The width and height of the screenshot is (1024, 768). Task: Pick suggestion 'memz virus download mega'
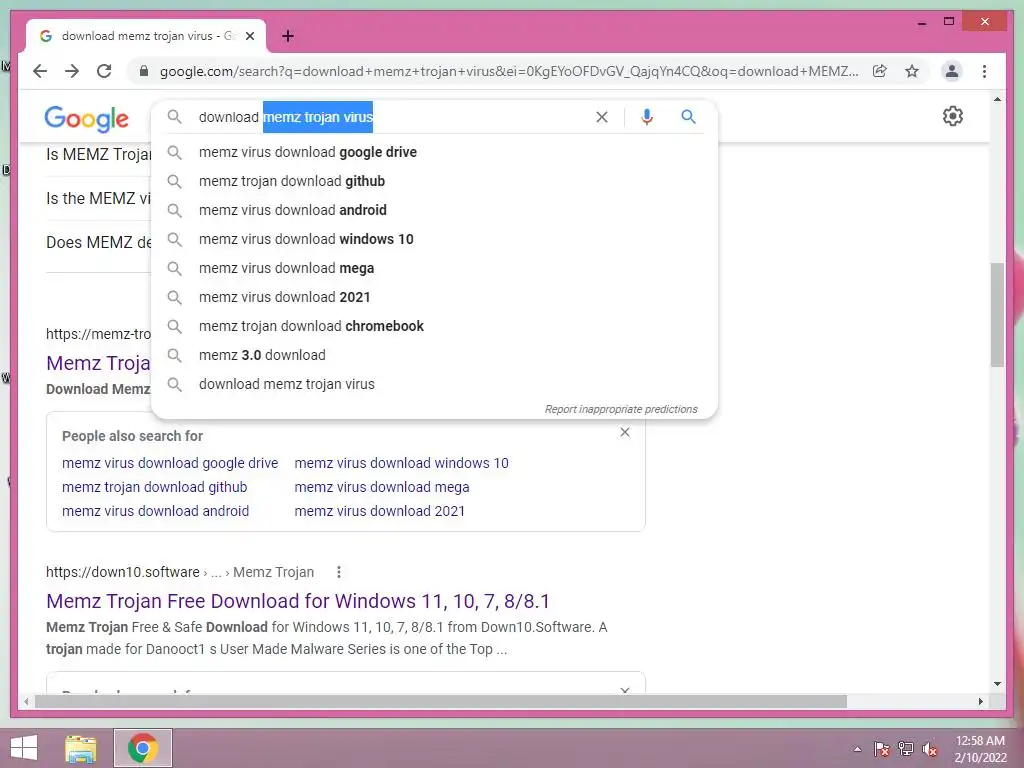pyautogui.click(x=434, y=268)
